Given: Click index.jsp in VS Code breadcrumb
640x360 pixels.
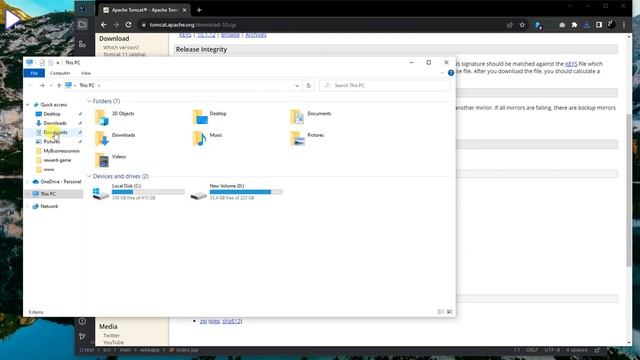Looking at the screenshot, I should [x=184, y=350].
